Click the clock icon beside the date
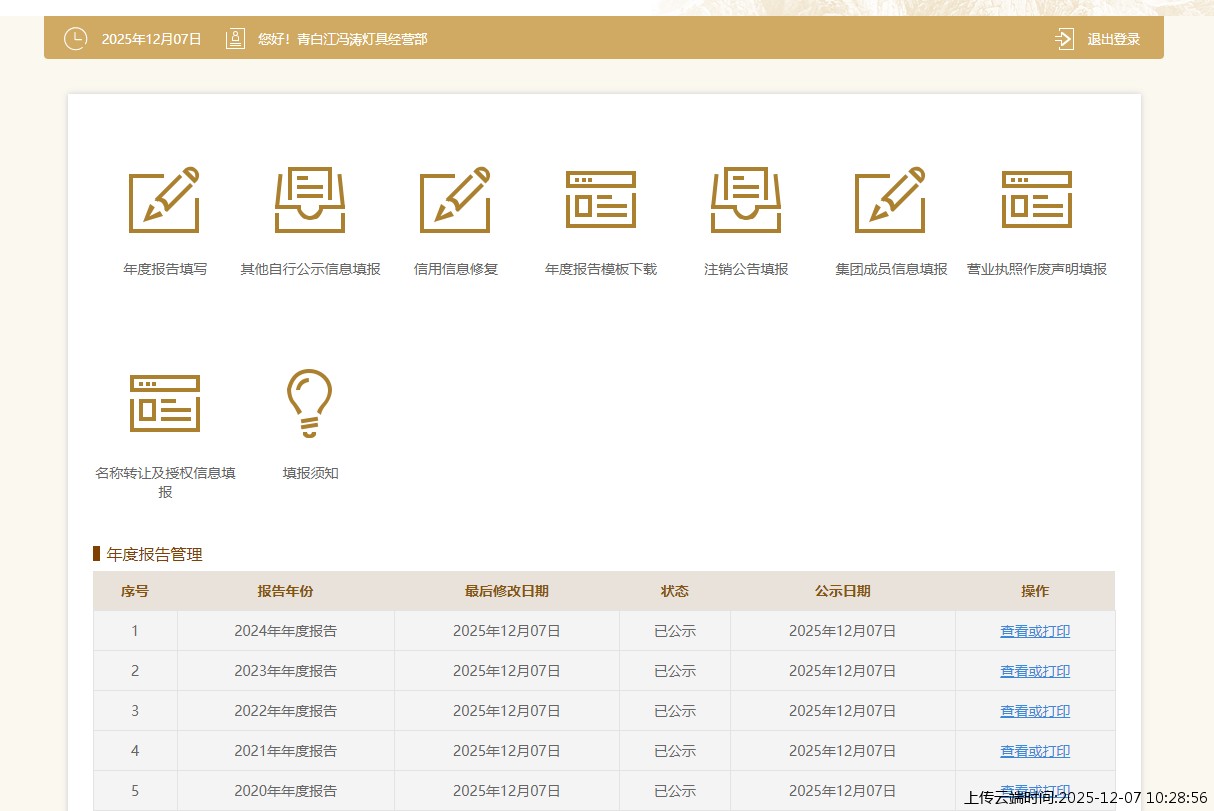 point(75,39)
